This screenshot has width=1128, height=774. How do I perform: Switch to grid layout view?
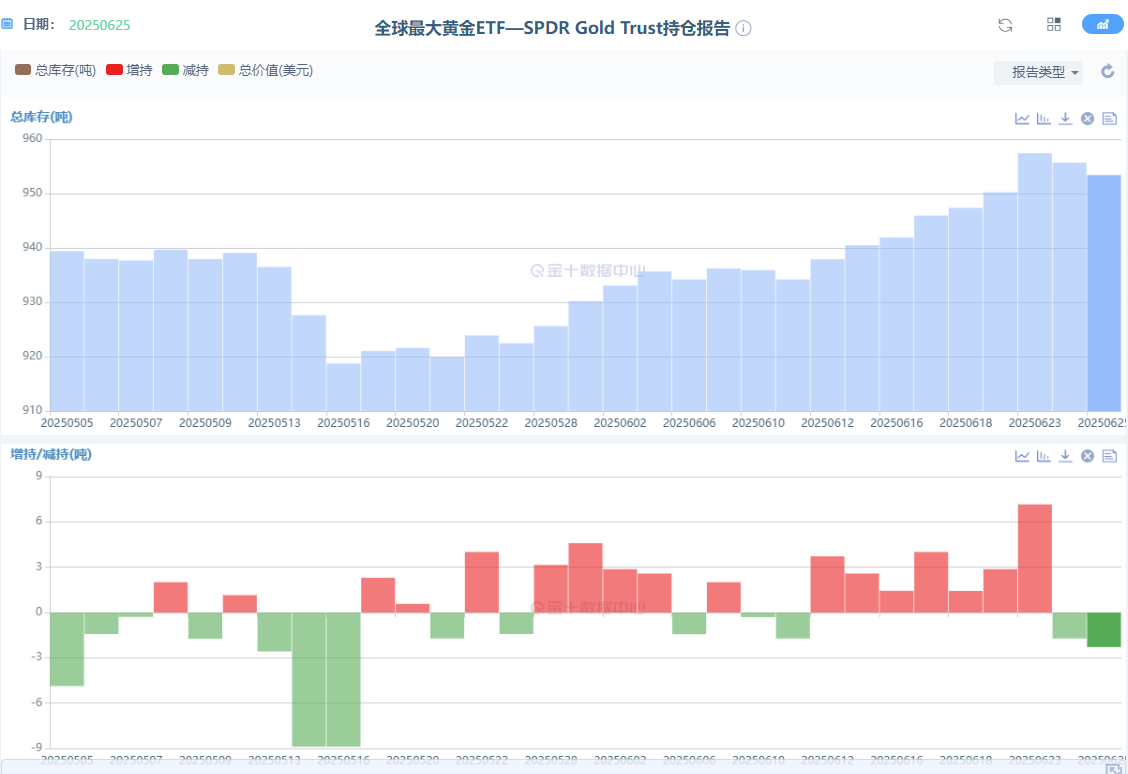coord(1054,25)
